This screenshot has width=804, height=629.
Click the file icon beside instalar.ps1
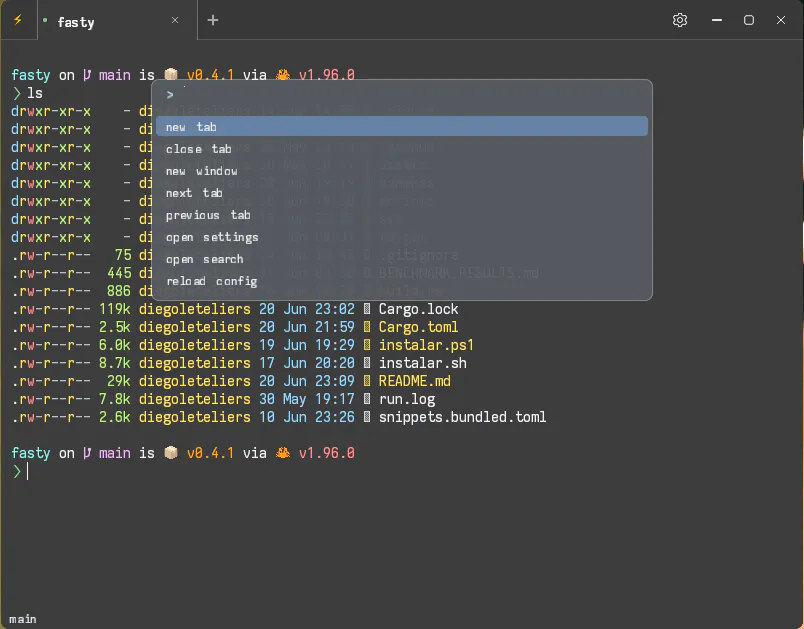367,345
